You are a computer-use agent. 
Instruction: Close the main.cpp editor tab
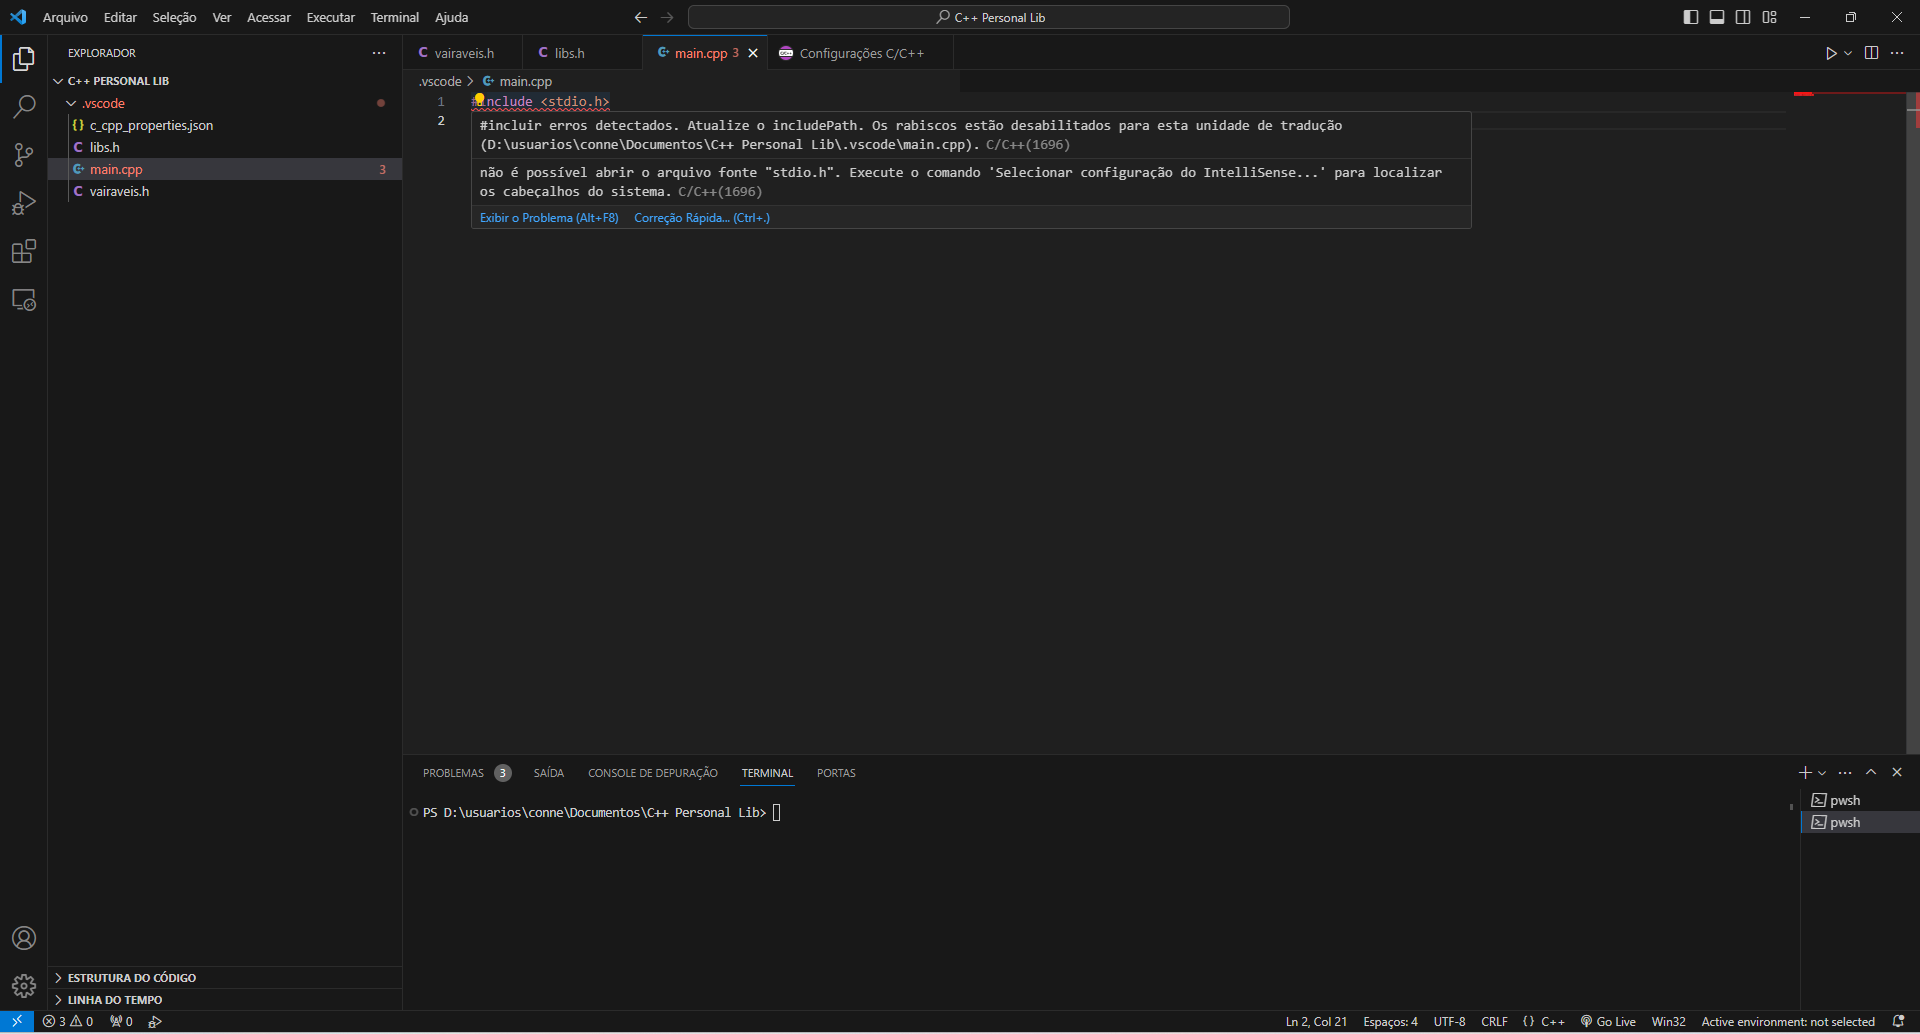[x=753, y=53]
